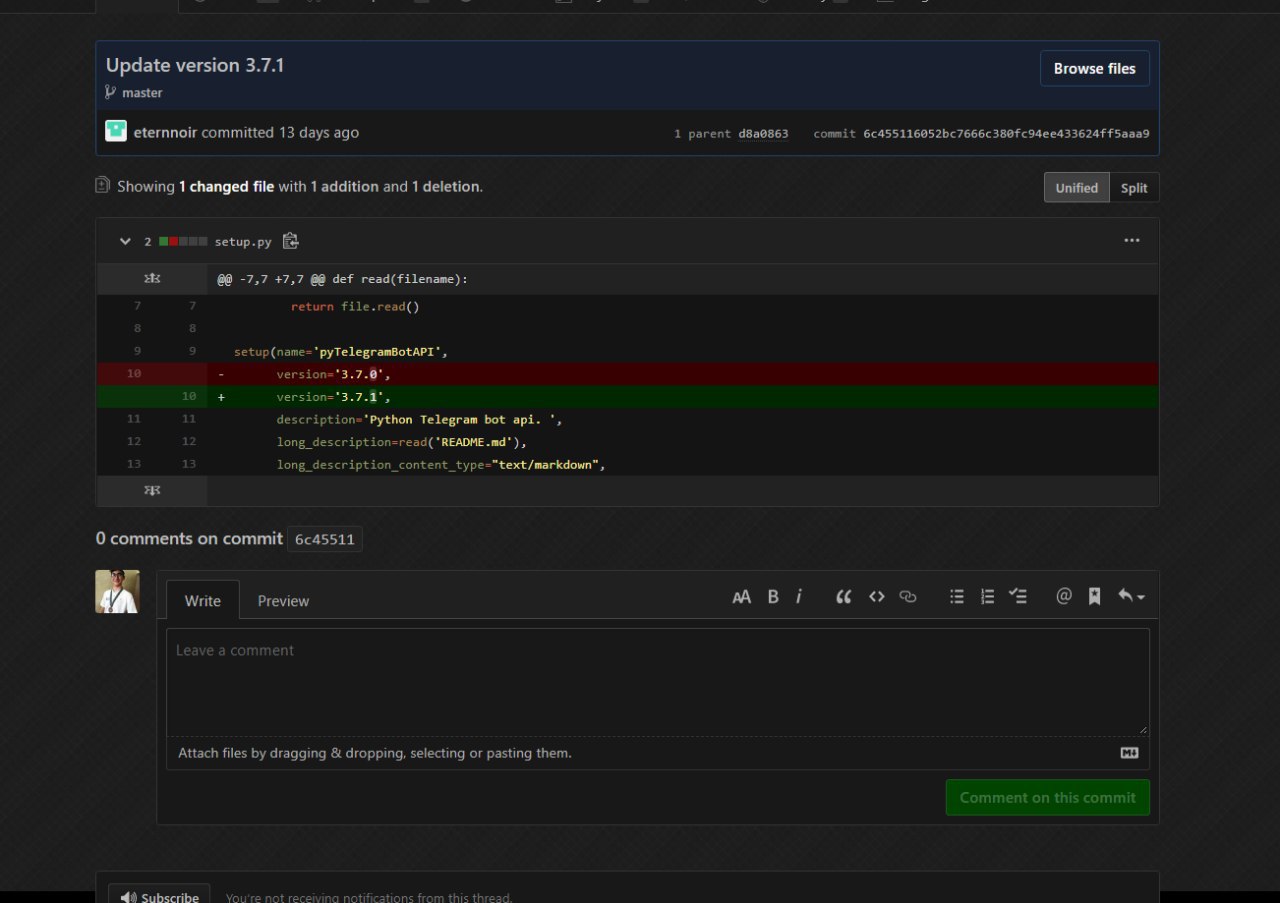The image size is (1280, 903).
Task: Click the master branch label
Action: tap(142, 92)
